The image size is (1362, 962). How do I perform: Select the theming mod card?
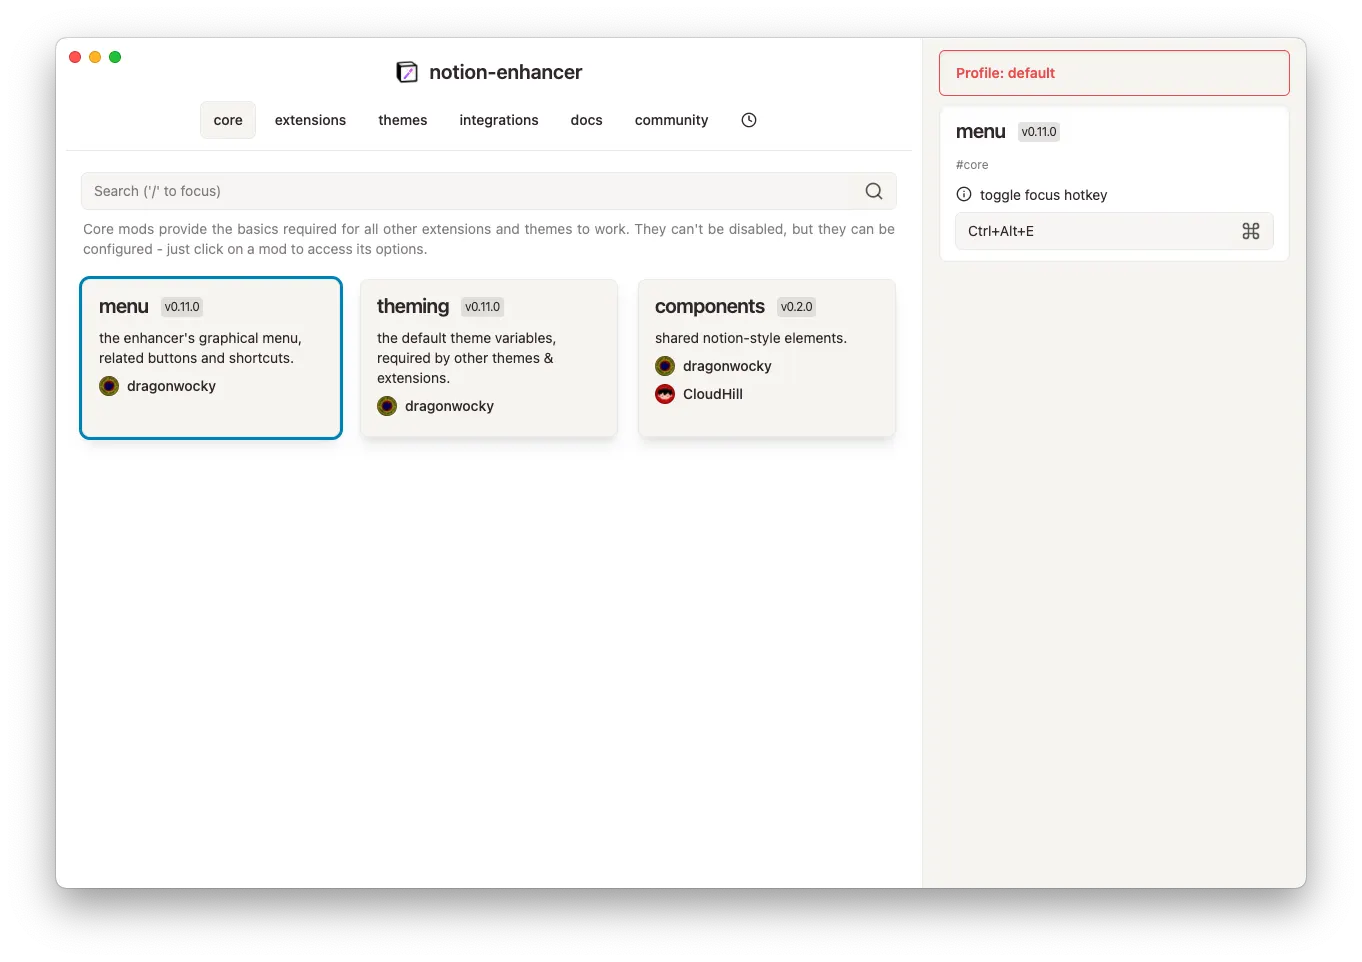pyautogui.click(x=489, y=358)
